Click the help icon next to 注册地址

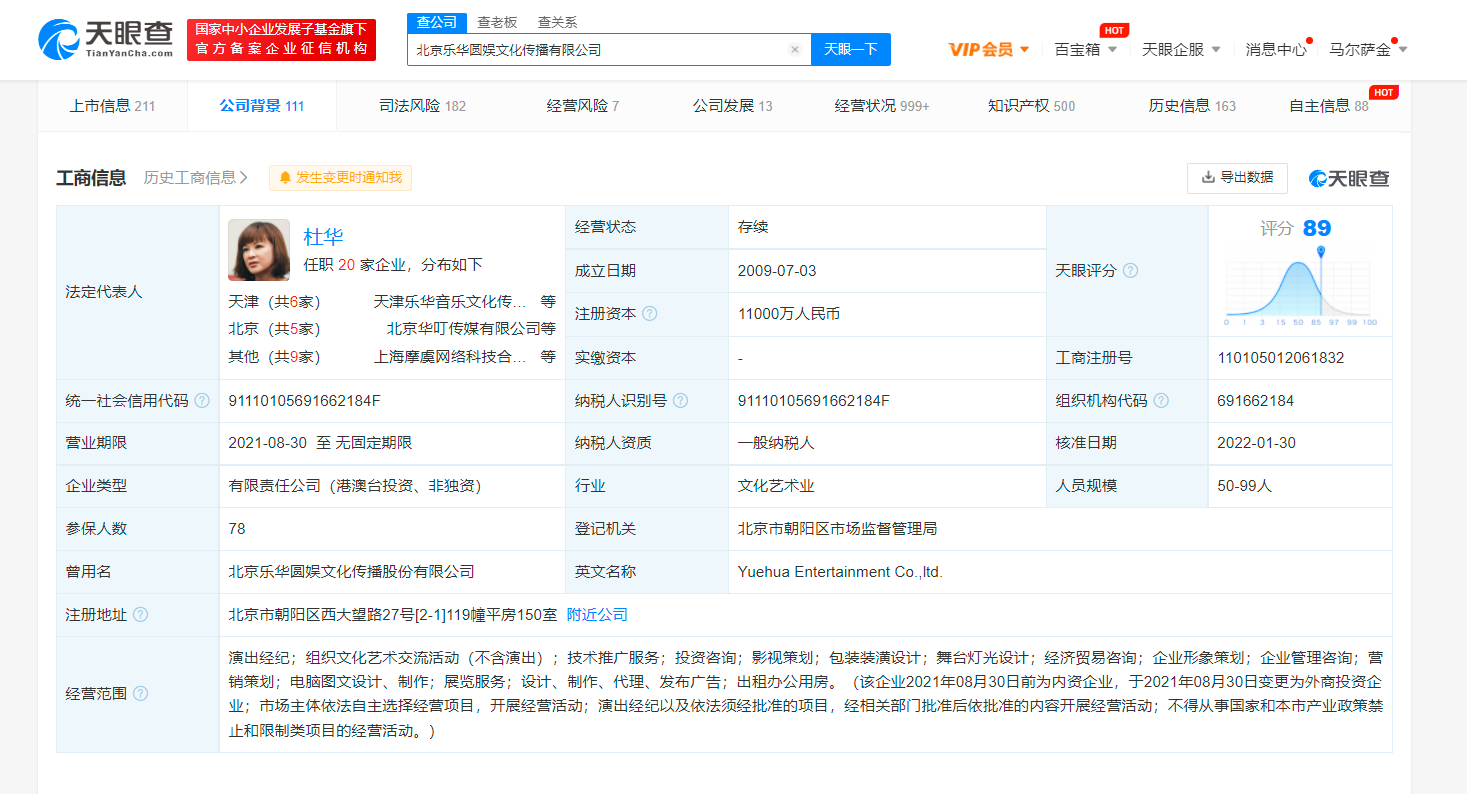(x=143, y=615)
